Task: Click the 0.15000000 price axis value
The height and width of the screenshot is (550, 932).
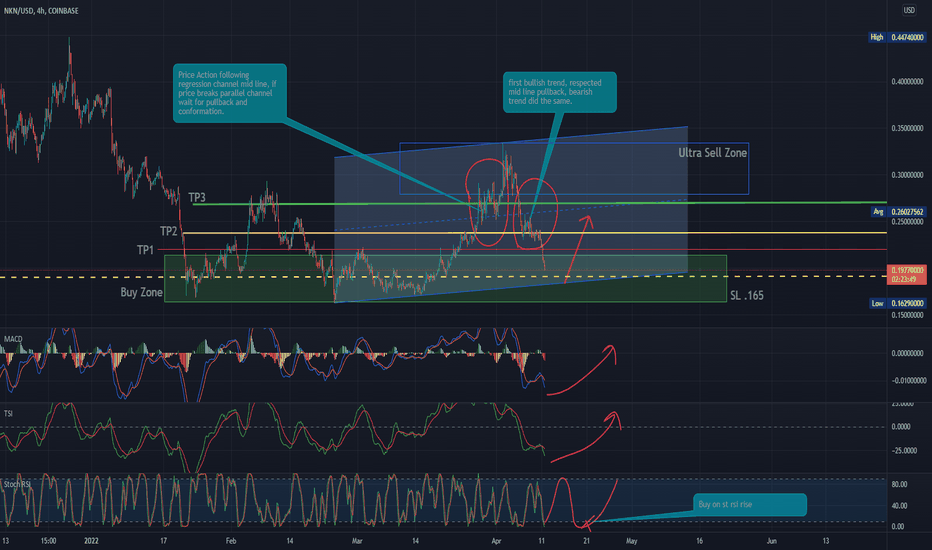Action: coord(907,315)
